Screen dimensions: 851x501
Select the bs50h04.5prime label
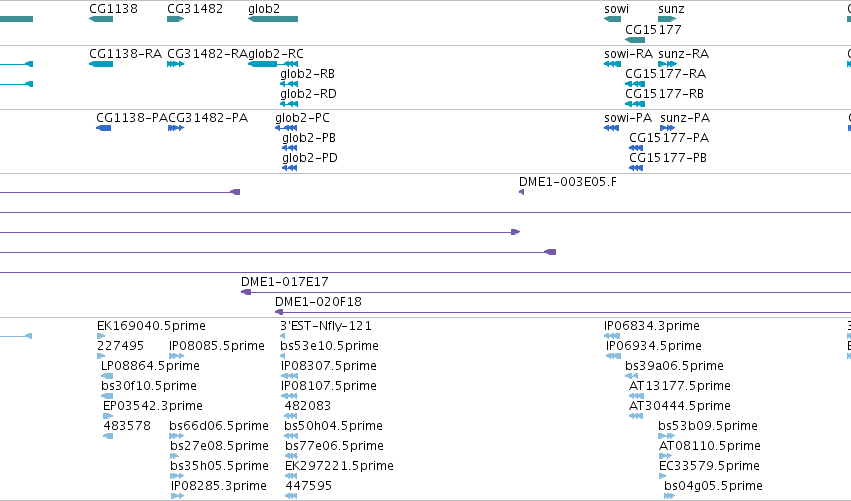point(333,426)
